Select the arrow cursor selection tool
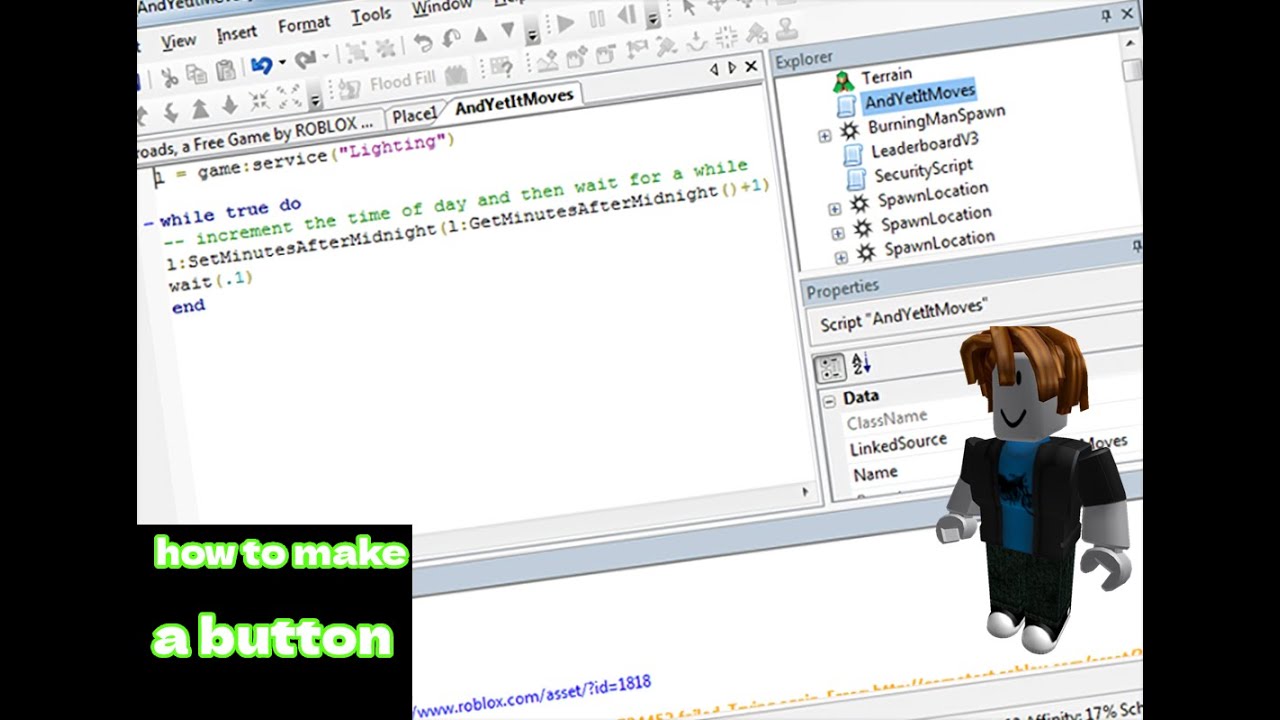1280x720 pixels. click(x=688, y=8)
